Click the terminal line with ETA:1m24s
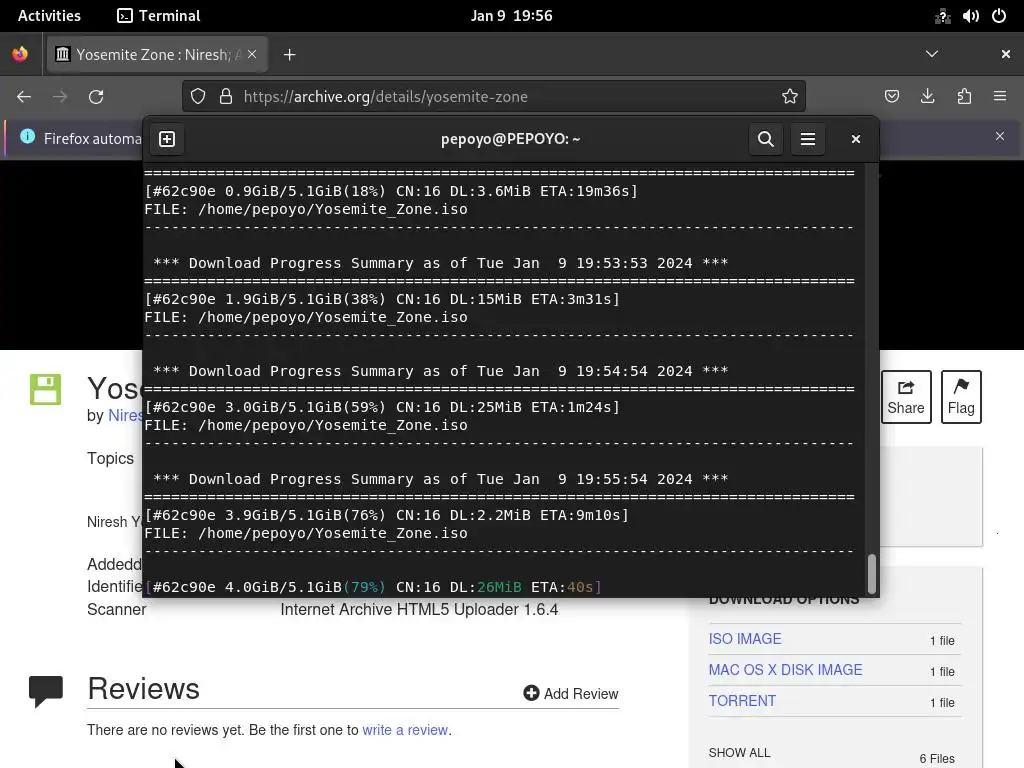This screenshot has width=1024, height=768. (x=382, y=407)
